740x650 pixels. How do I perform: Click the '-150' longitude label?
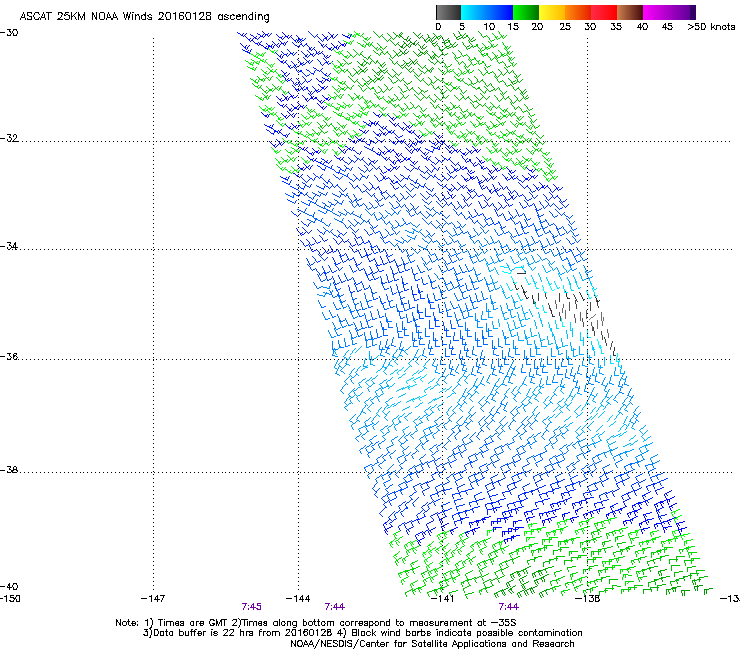[x=10, y=599]
